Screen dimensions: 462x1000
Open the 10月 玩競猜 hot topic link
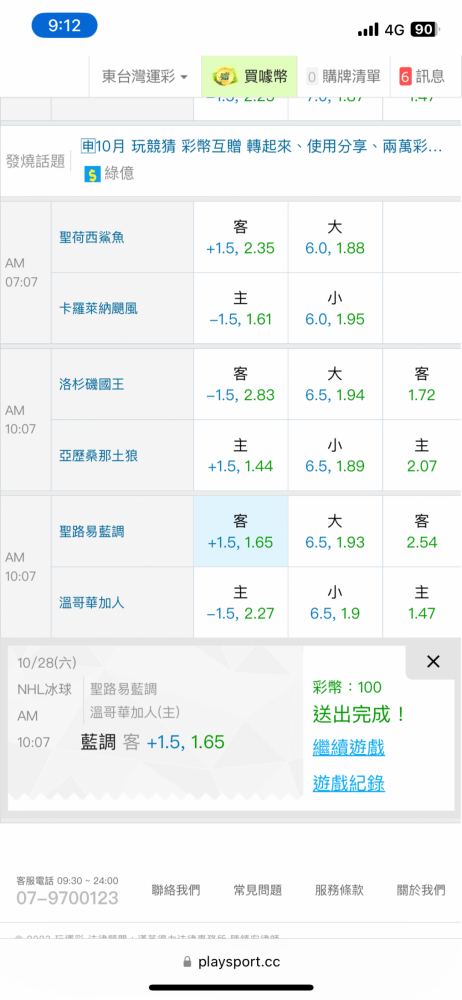pos(262,147)
